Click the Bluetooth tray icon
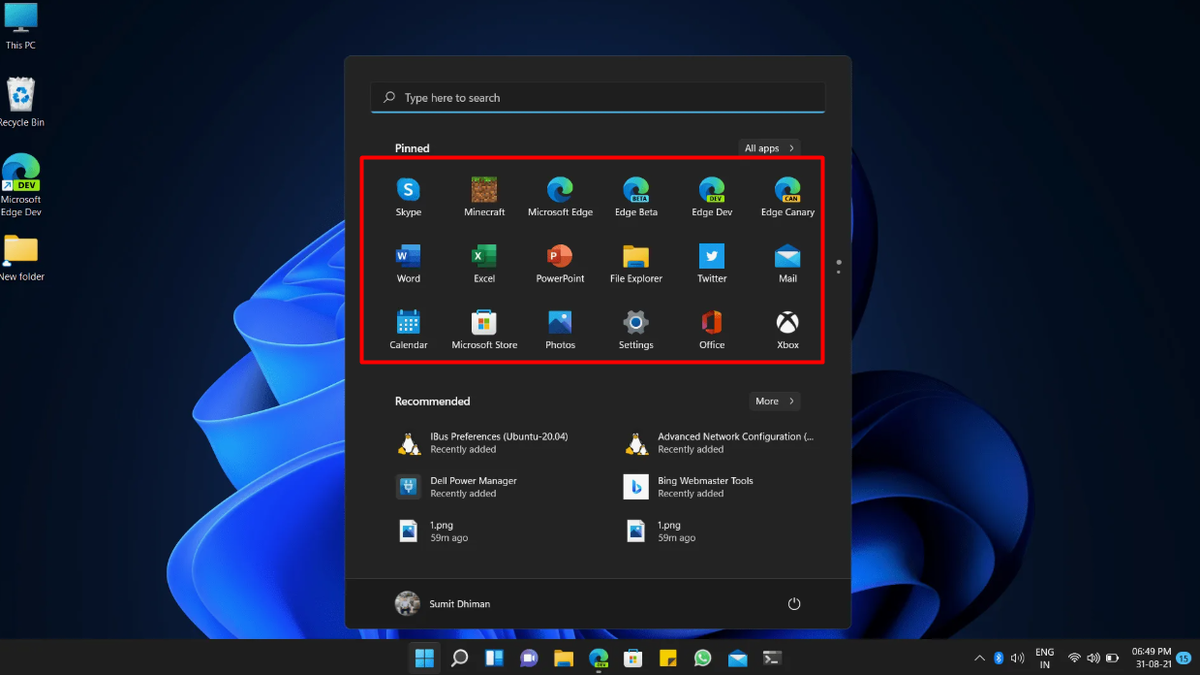Viewport: 1200px width, 675px height. pyautogui.click(x=998, y=658)
